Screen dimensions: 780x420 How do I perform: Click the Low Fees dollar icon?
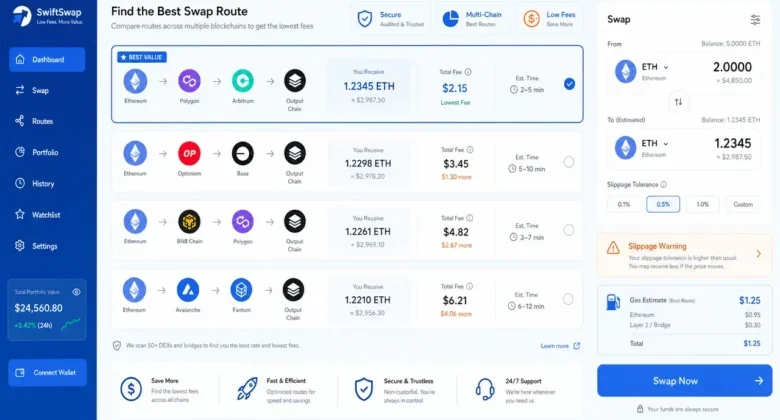531,19
